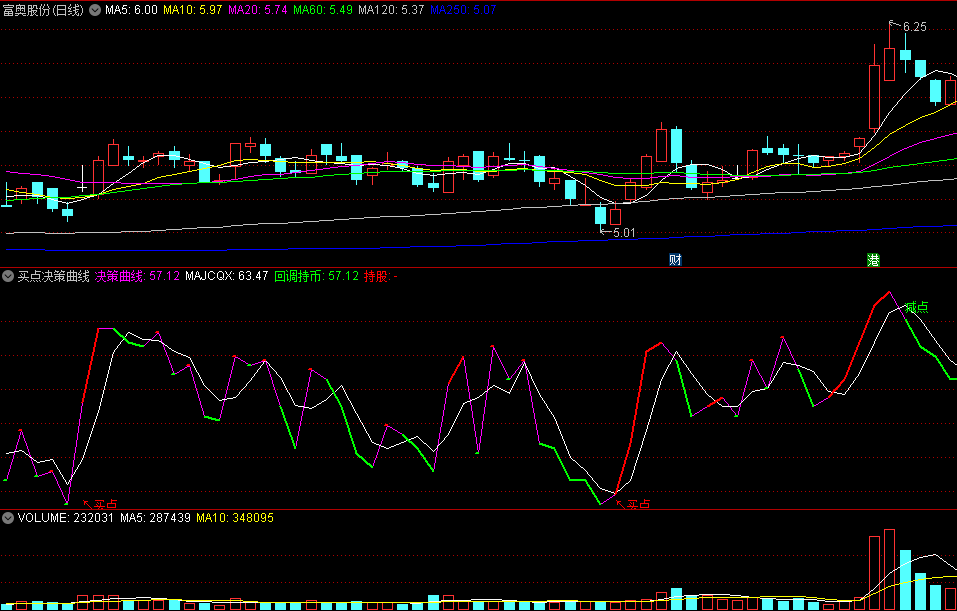Viewport: 957px width, 611px height.
Task: Select the MA120: 5.37 moving average label
Action: [391, 10]
